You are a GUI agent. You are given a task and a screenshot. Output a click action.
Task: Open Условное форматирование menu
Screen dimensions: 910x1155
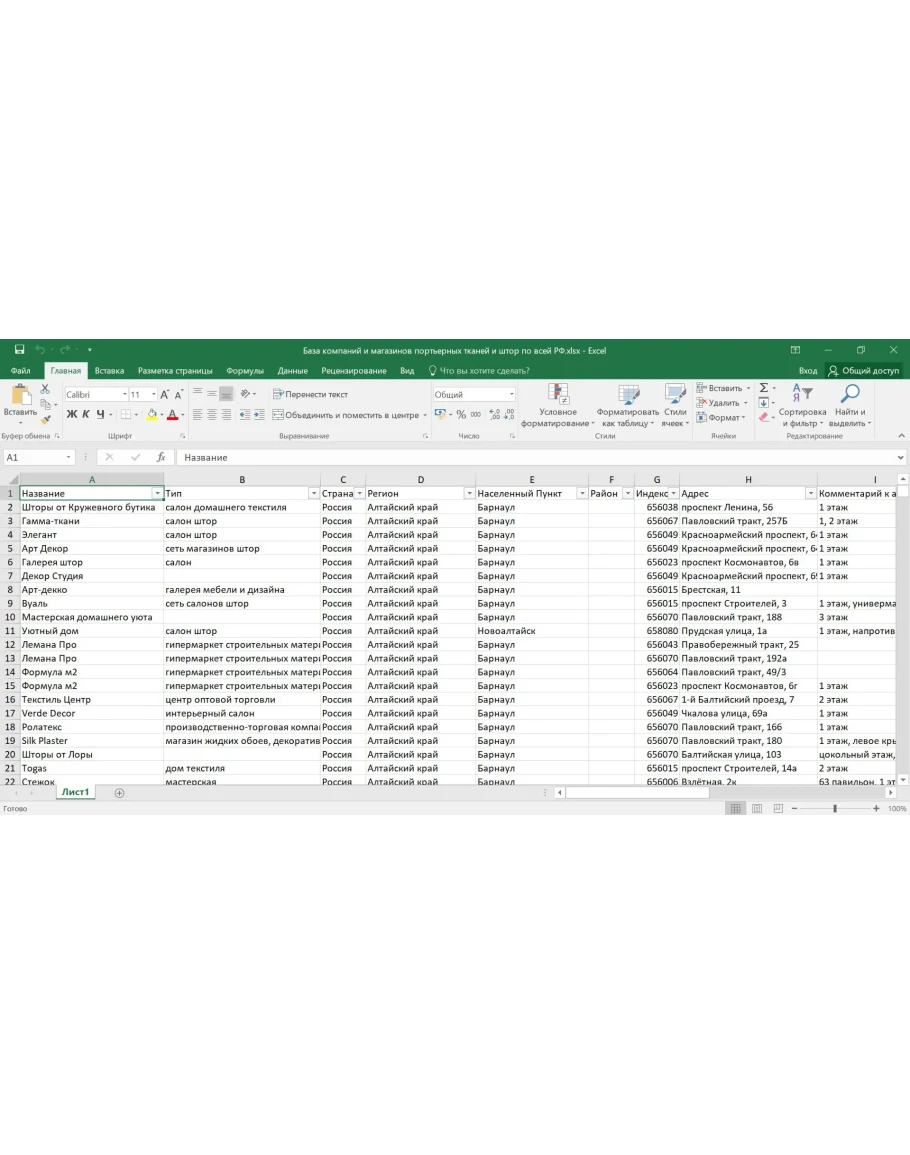tap(558, 405)
